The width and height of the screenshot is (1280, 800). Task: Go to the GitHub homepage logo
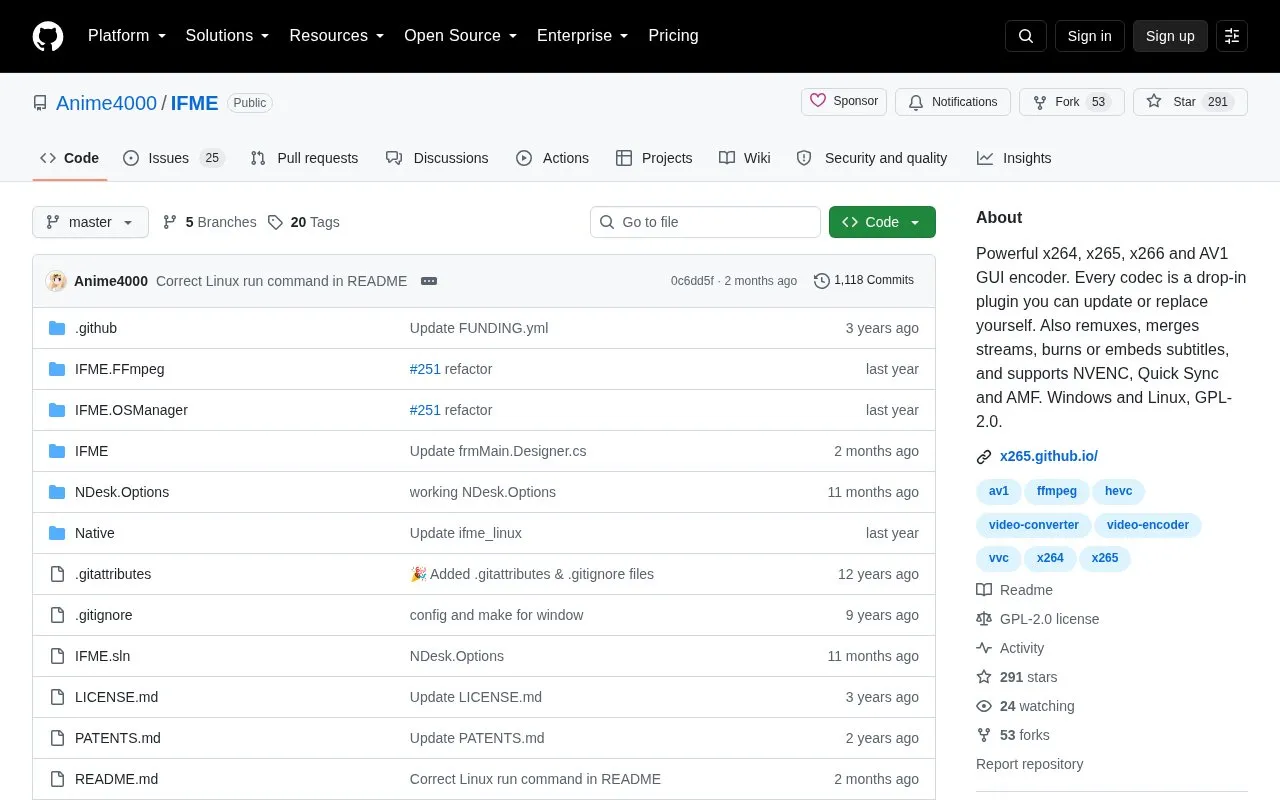48,36
